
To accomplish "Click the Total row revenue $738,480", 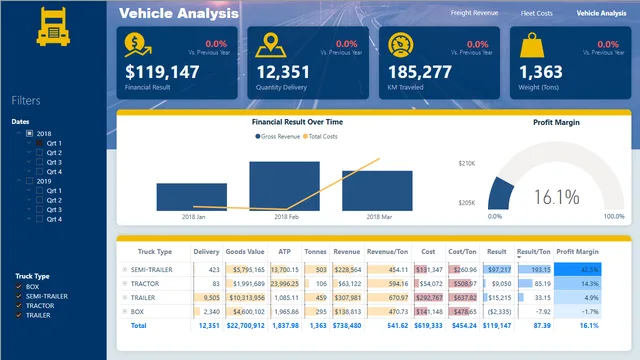I will tap(347, 326).
